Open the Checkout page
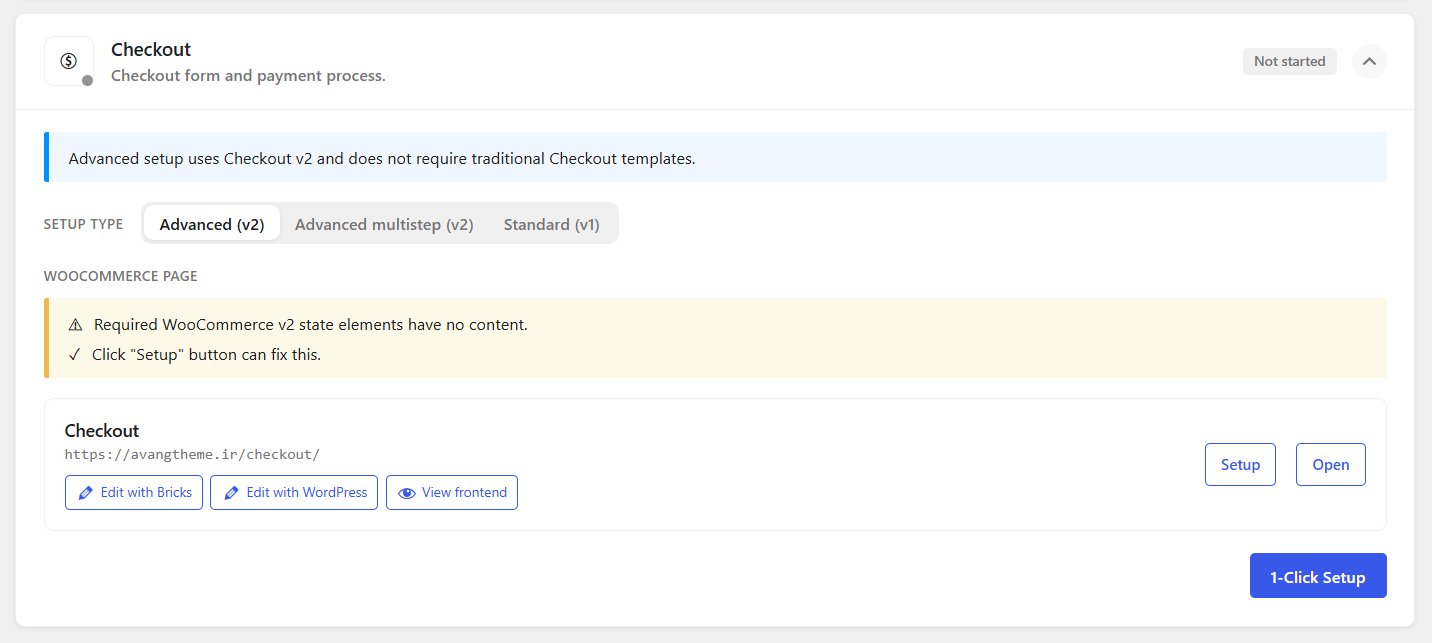This screenshot has height=643, width=1432. 1331,465
